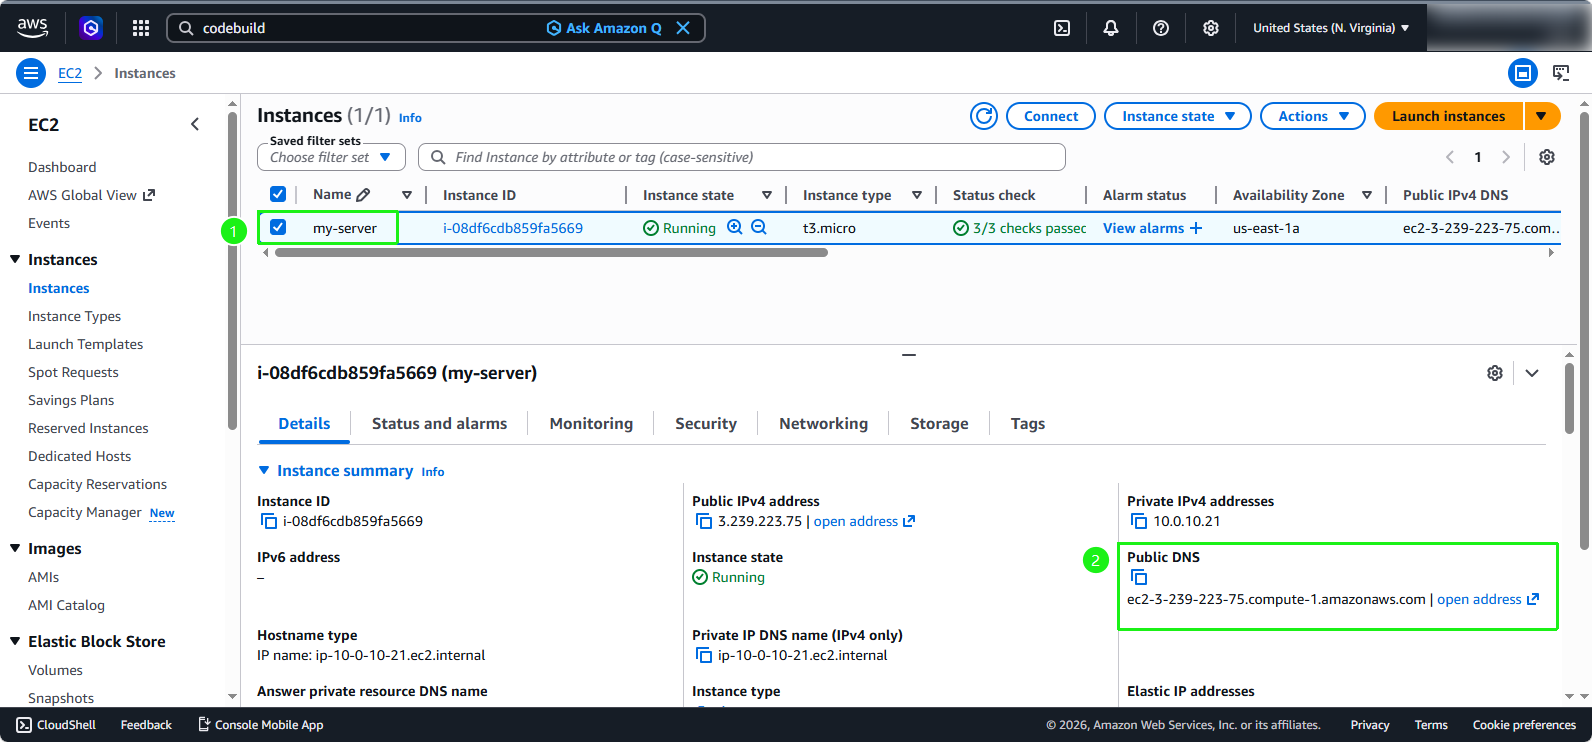
Task: Click the View alarms link
Action: tap(1143, 228)
